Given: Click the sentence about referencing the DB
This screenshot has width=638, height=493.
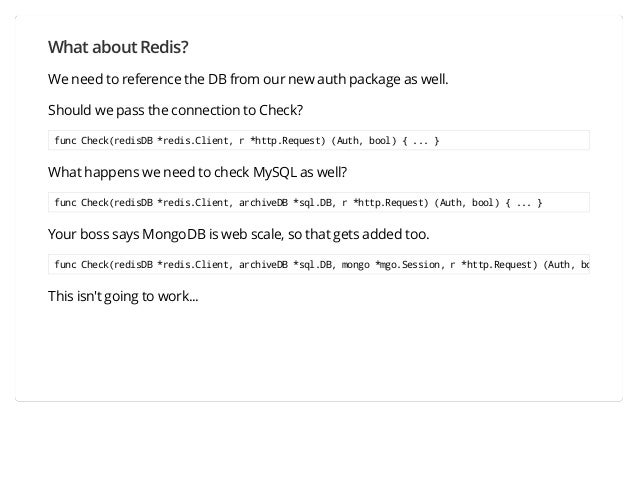Looking at the screenshot, I should (248, 79).
